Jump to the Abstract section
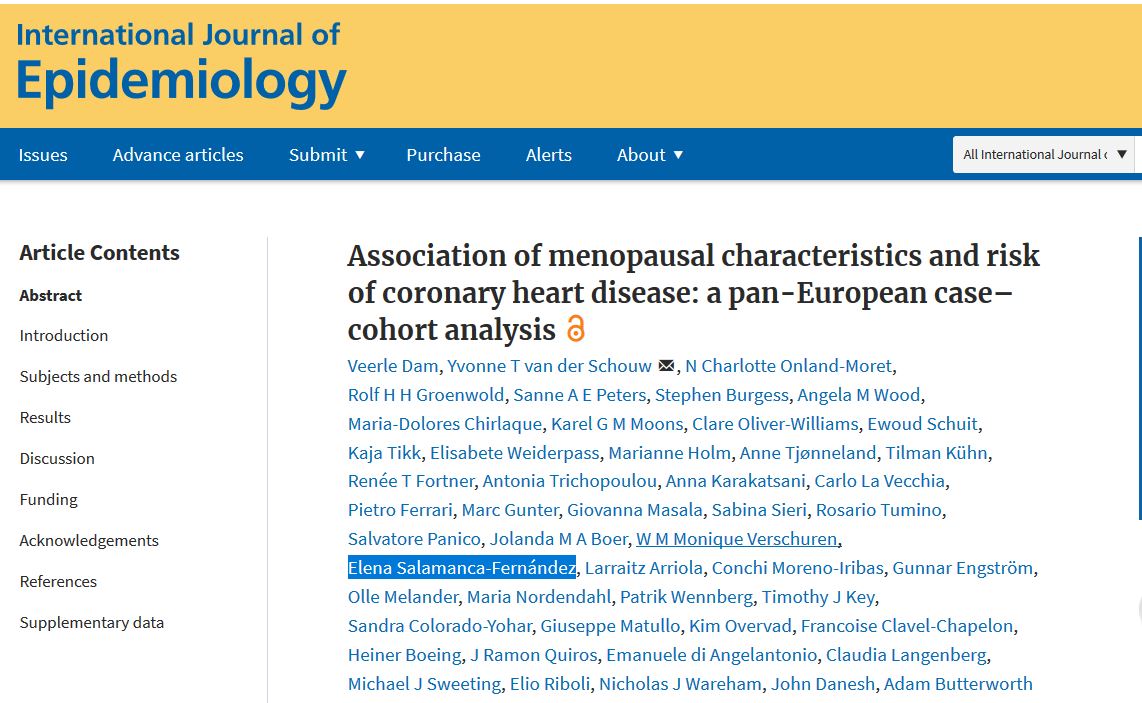Screen dimensions: 1142x703 pos(51,295)
